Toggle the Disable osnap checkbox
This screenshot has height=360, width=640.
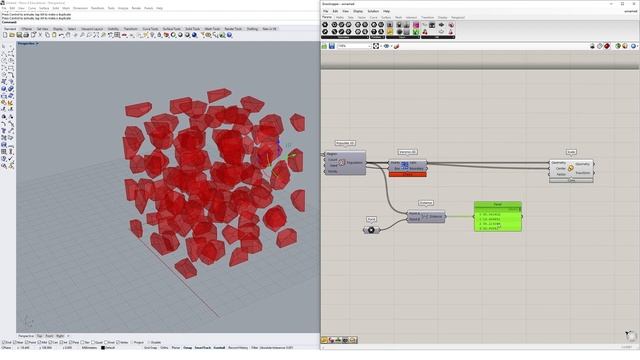click(149, 342)
